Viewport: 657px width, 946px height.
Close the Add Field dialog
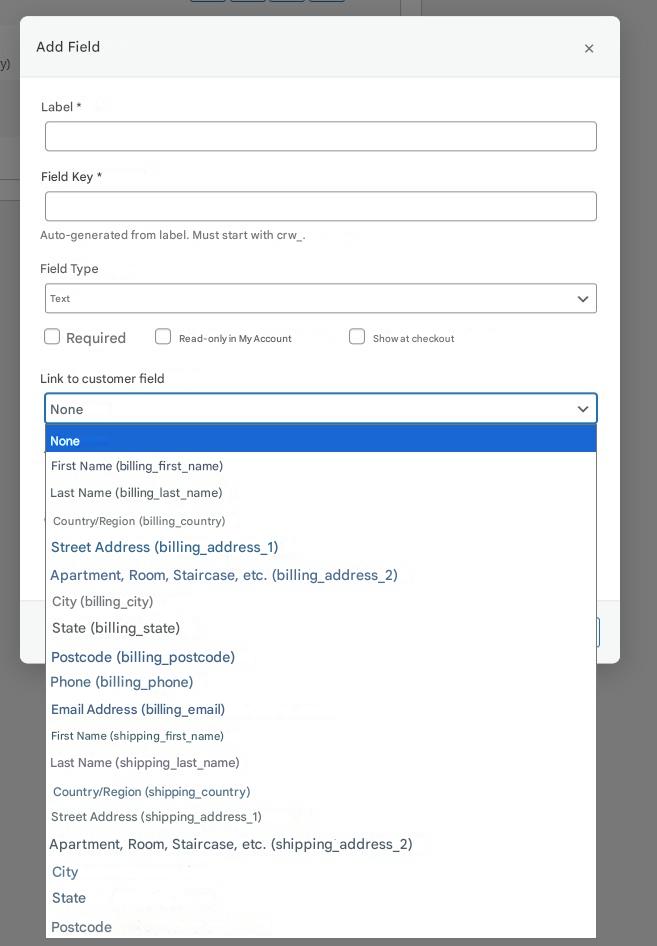click(589, 48)
